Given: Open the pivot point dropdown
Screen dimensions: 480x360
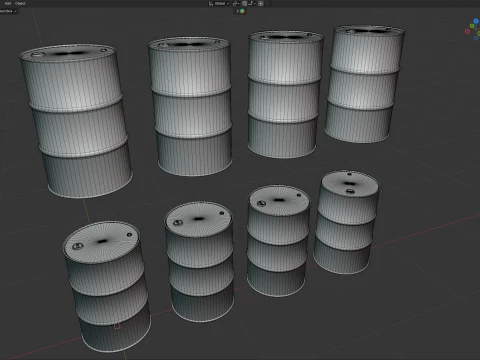Looking at the screenshot, I should point(236,3).
